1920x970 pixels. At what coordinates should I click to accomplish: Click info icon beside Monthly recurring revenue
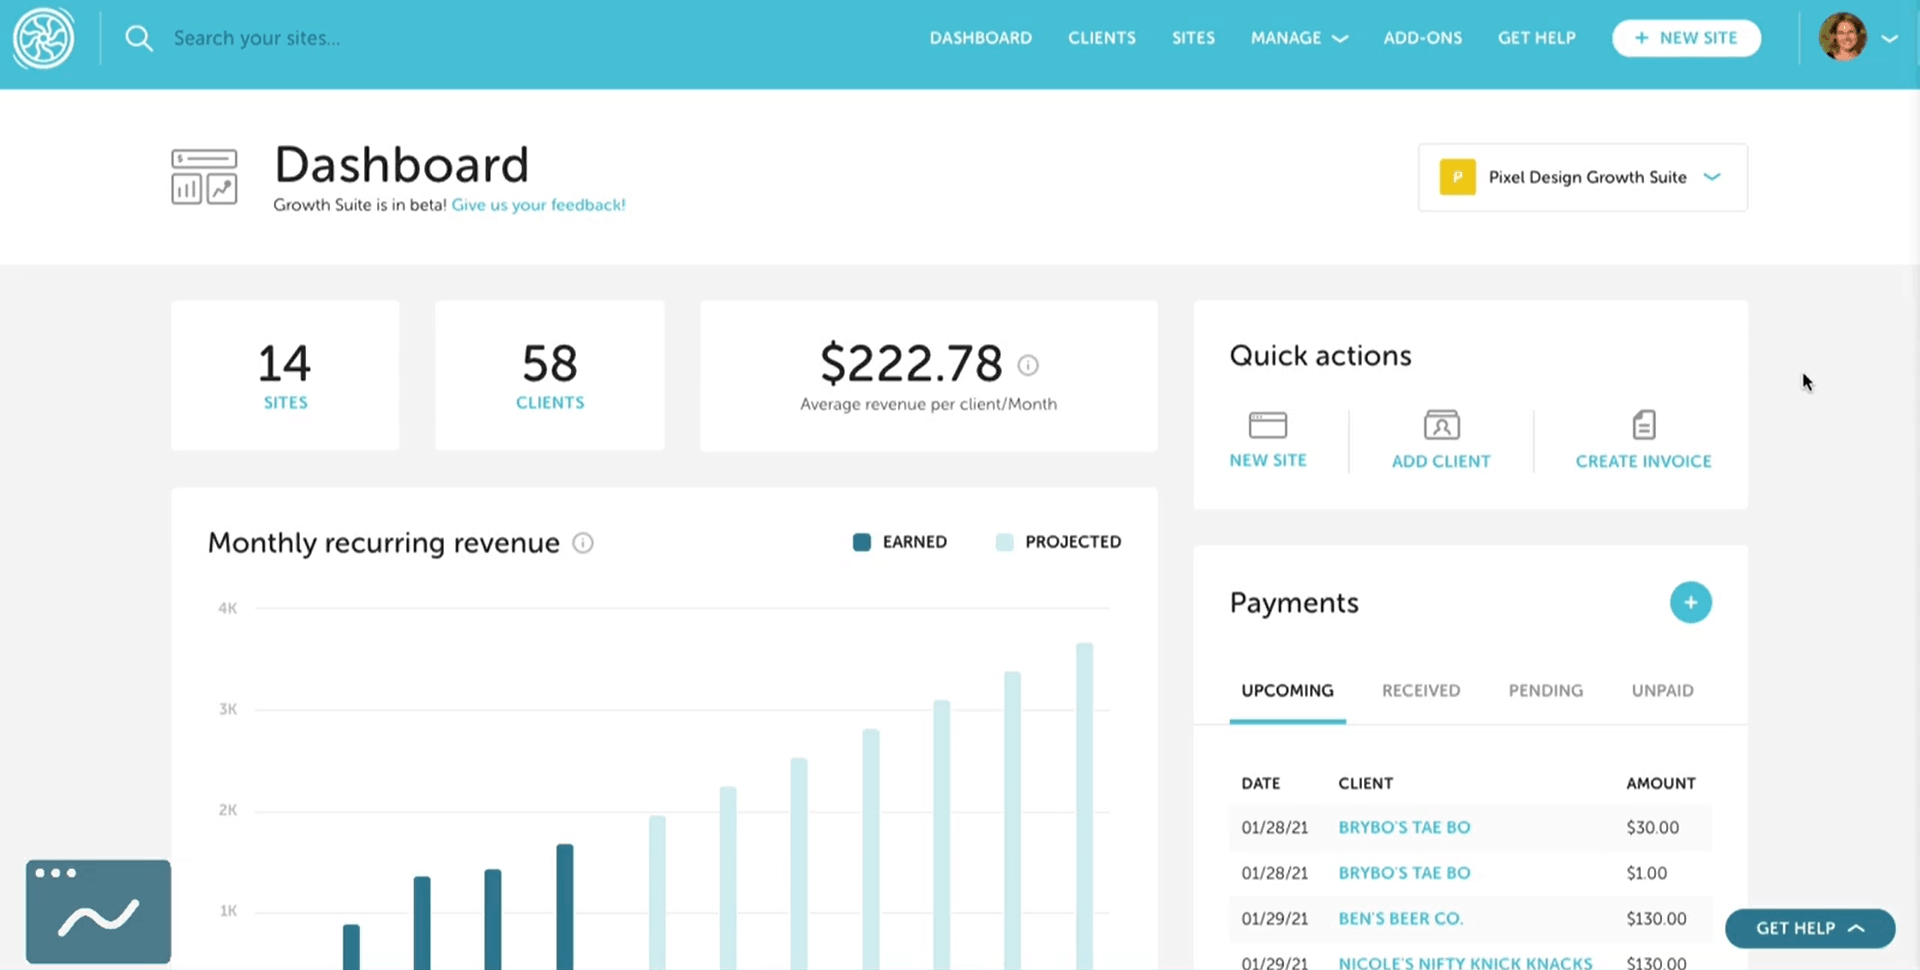click(x=583, y=543)
